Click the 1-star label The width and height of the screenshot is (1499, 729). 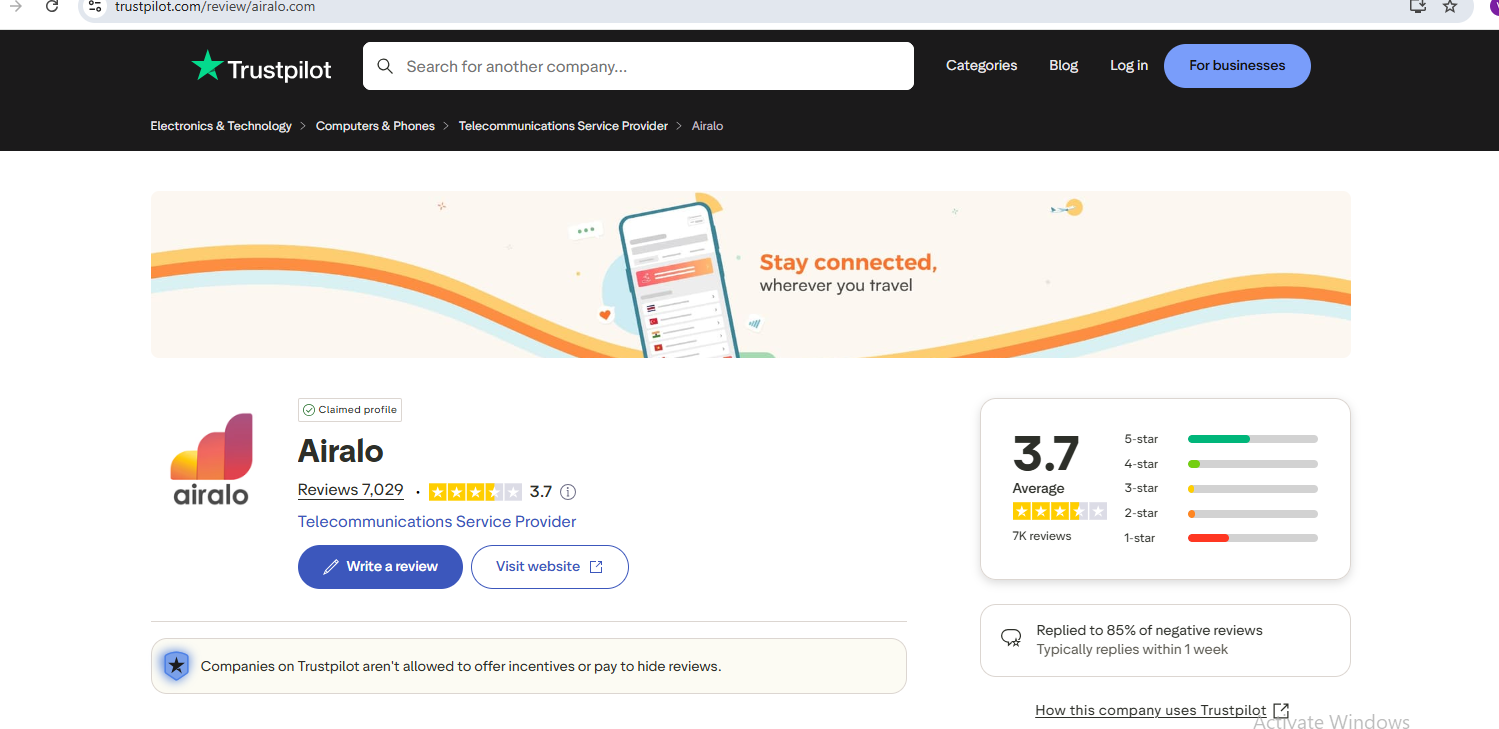[1139, 538]
